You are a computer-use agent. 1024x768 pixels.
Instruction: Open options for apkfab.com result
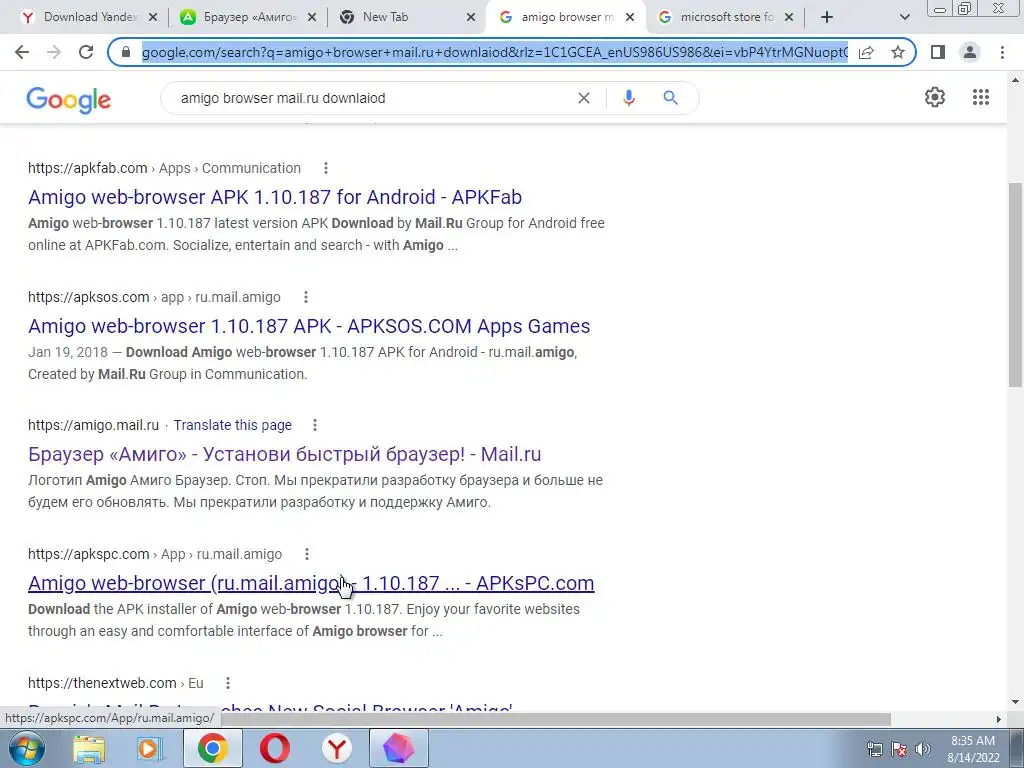tap(326, 168)
